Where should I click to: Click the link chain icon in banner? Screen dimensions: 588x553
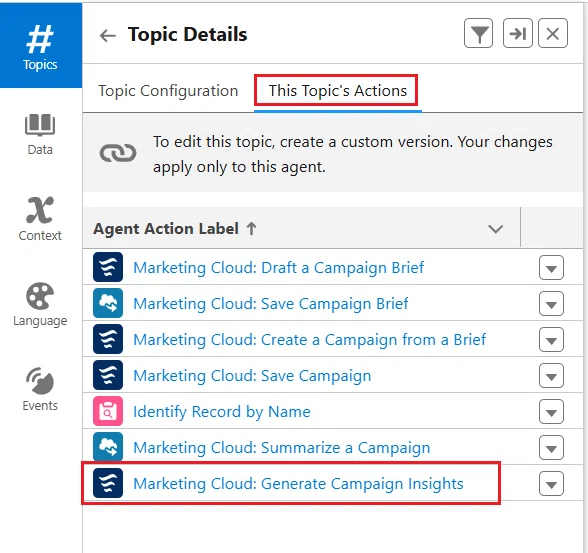tap(118, 153)
